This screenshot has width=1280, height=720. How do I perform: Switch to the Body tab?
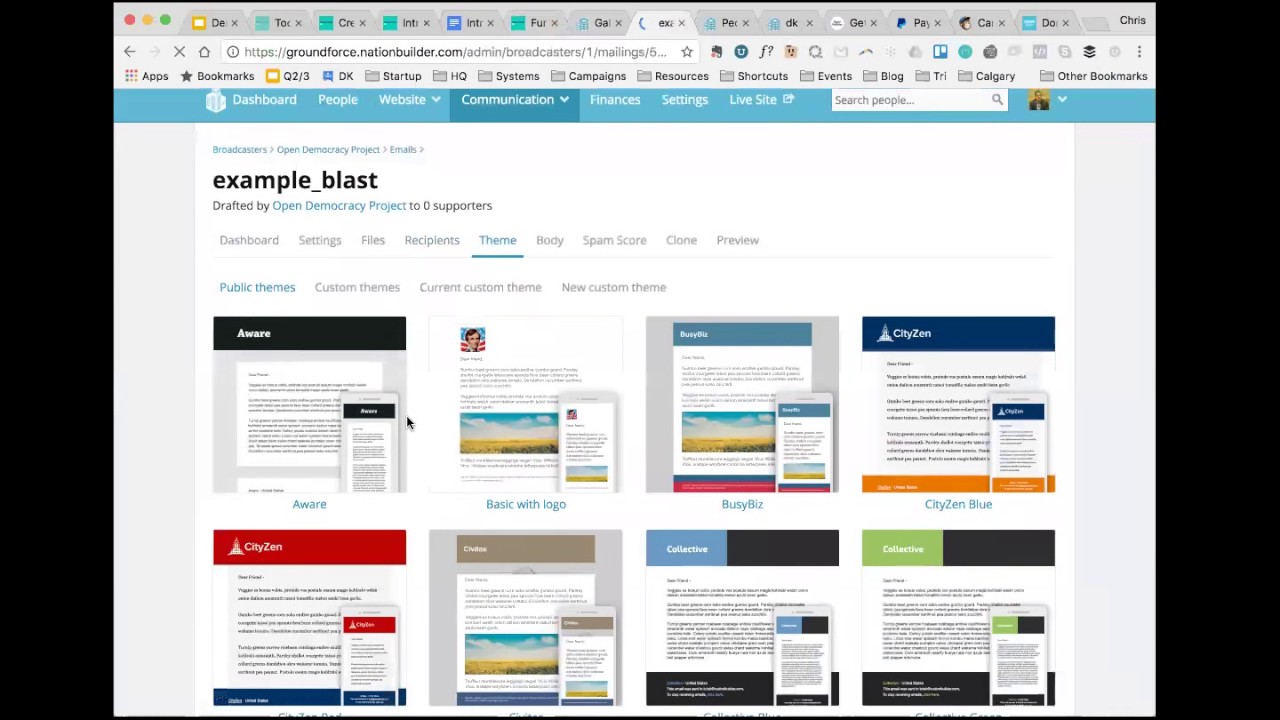(x=550, y=240)
